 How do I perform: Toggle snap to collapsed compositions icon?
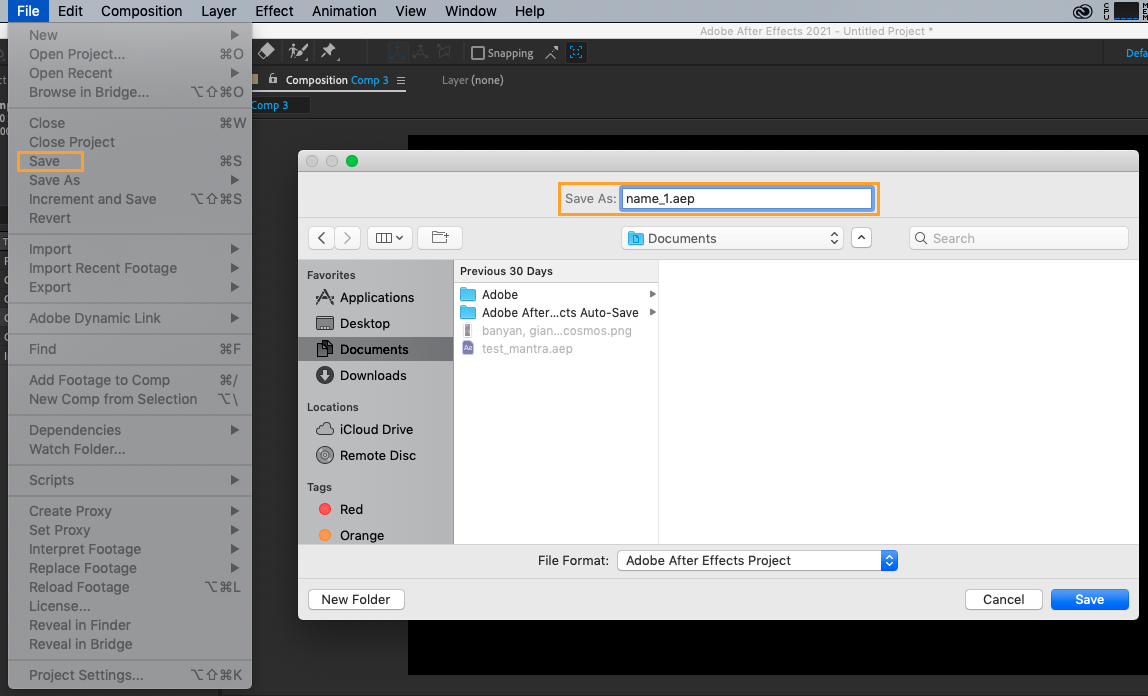tap(576, 53)
